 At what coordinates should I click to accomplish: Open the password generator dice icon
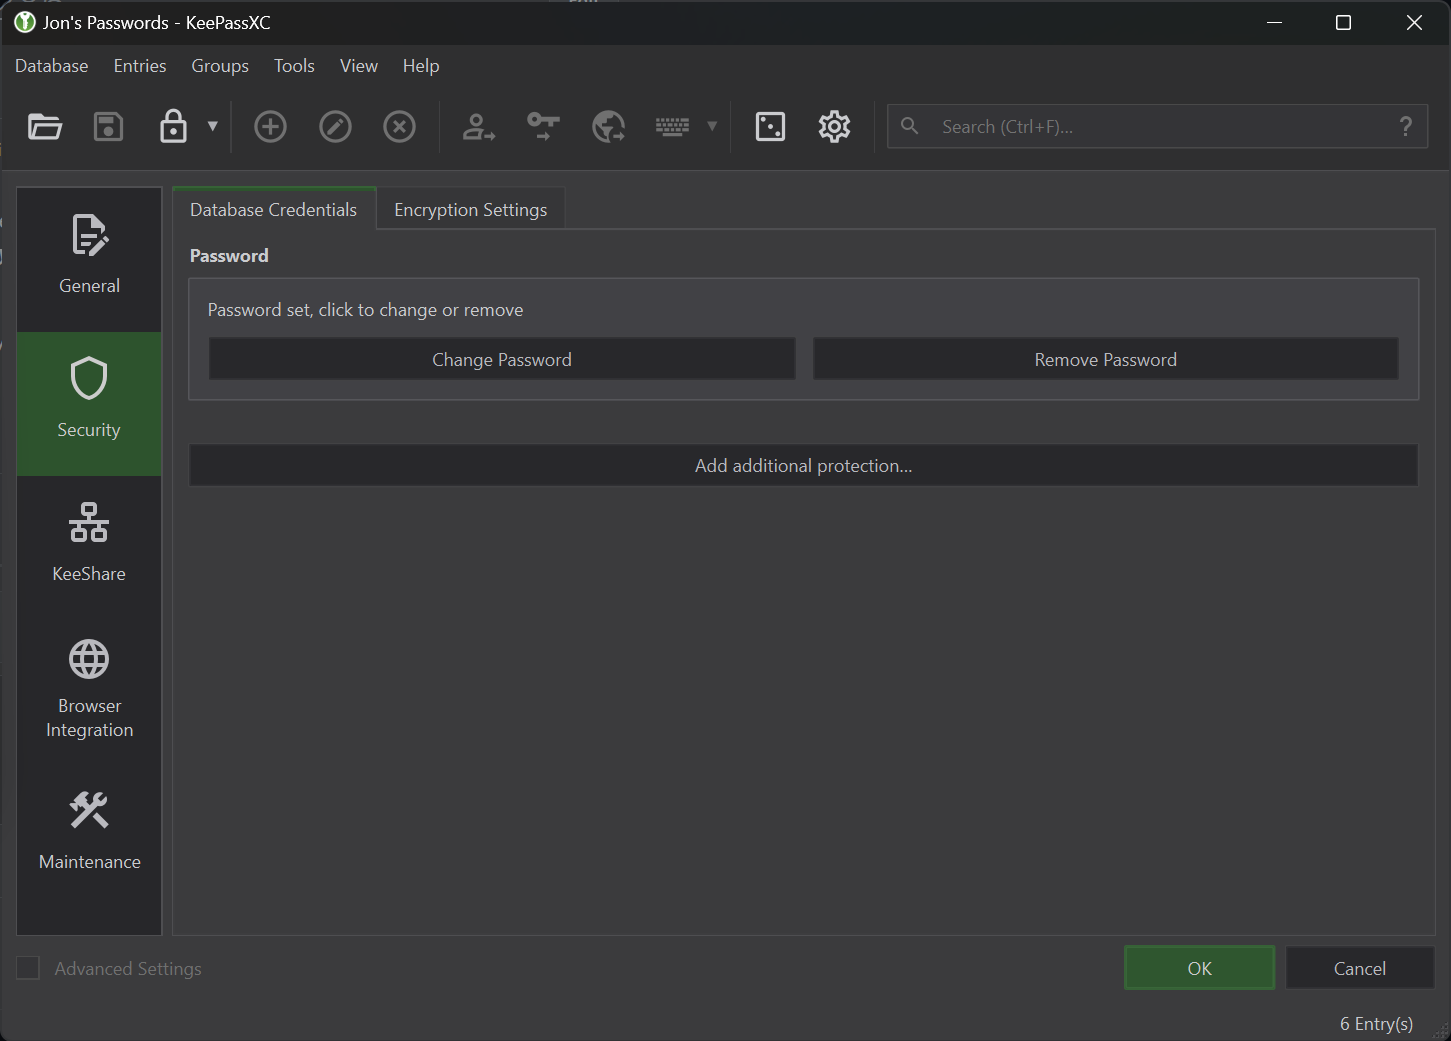pyautogui.click(x=770, y=127)
